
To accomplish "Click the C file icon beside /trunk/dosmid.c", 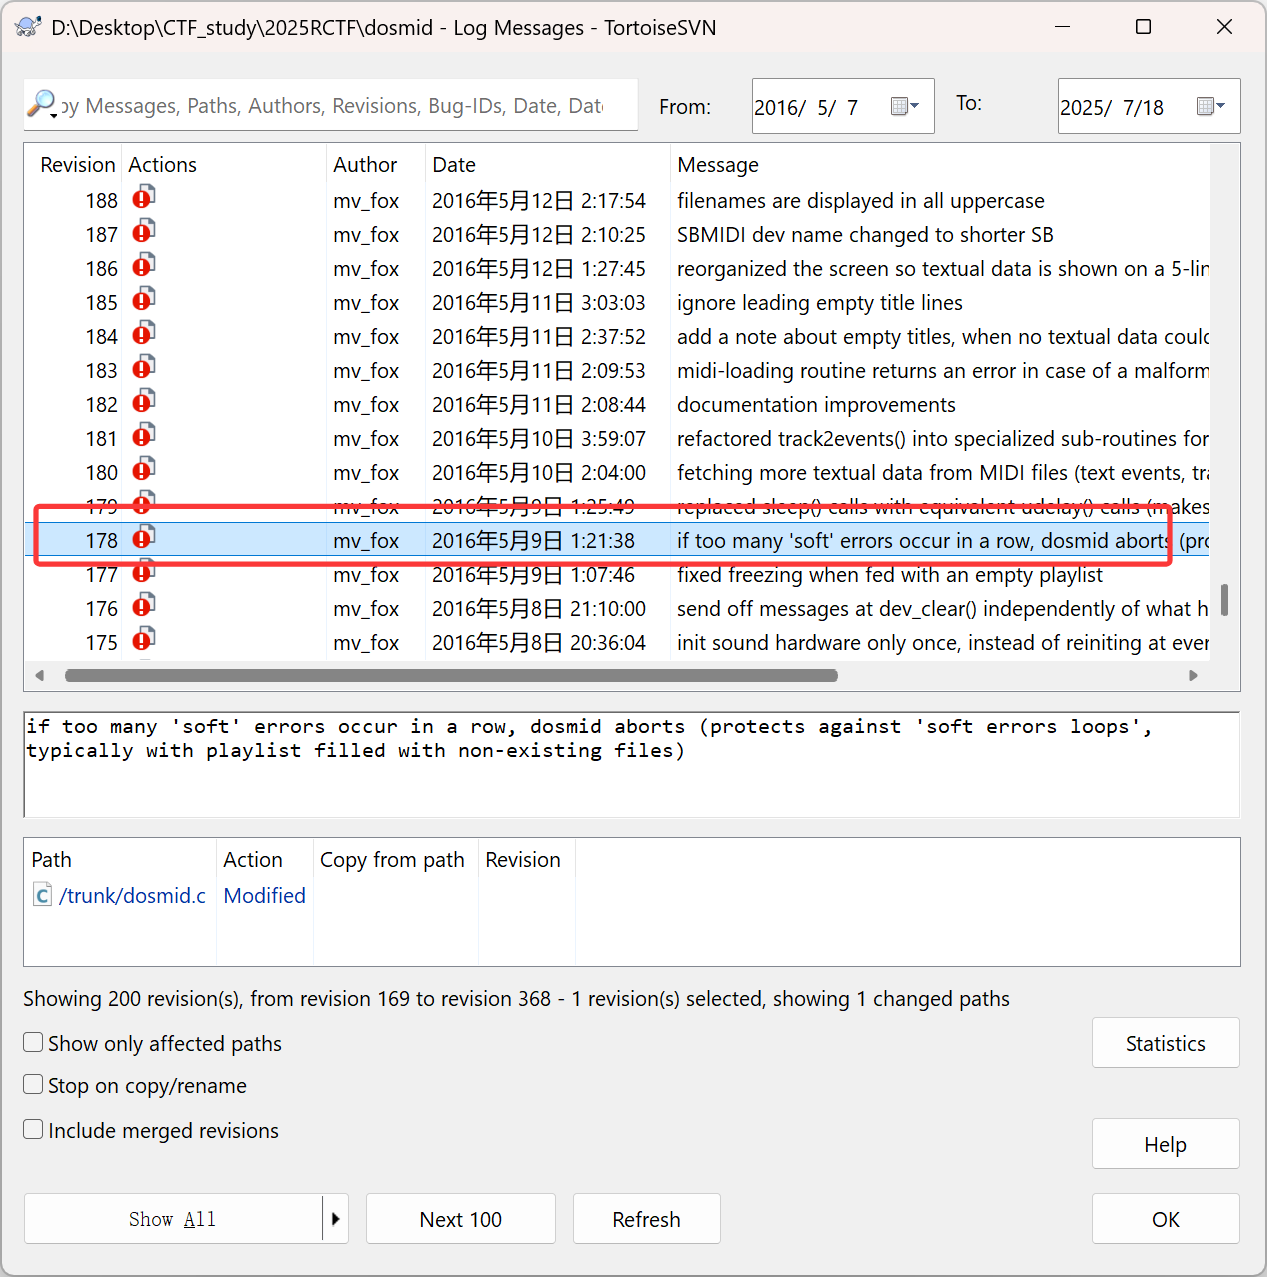I will 42,894.
